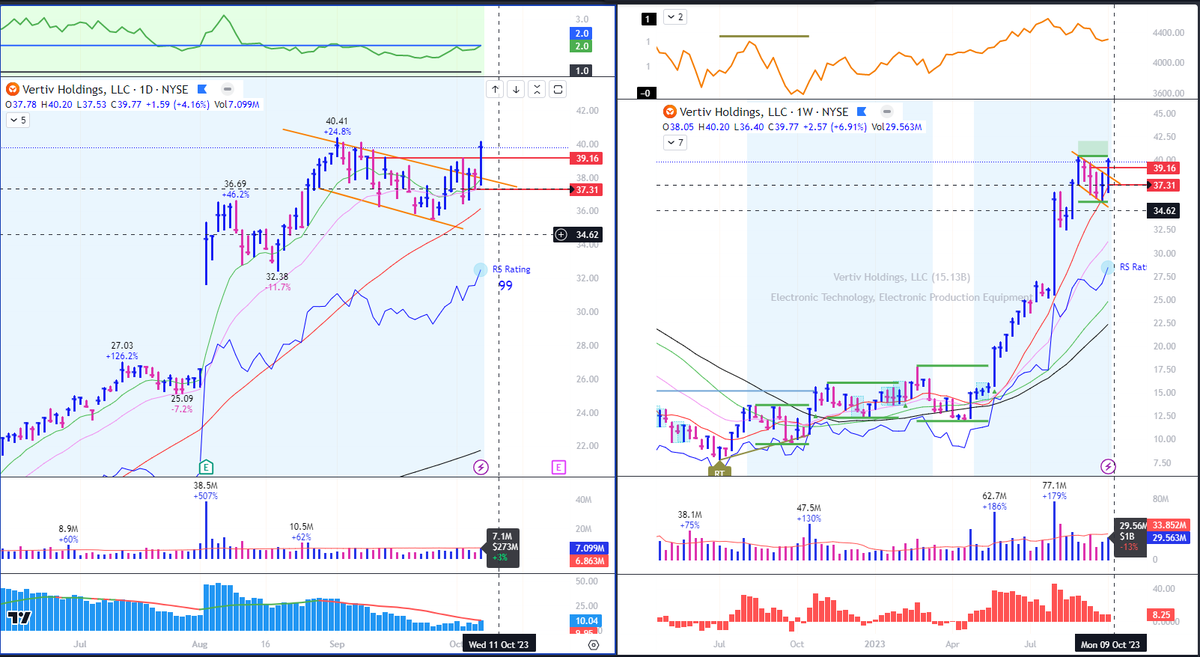This screenshot has height=657, width=1200.
Task: Click lightning event icon on weekly chart
Action: point(1108,466)
